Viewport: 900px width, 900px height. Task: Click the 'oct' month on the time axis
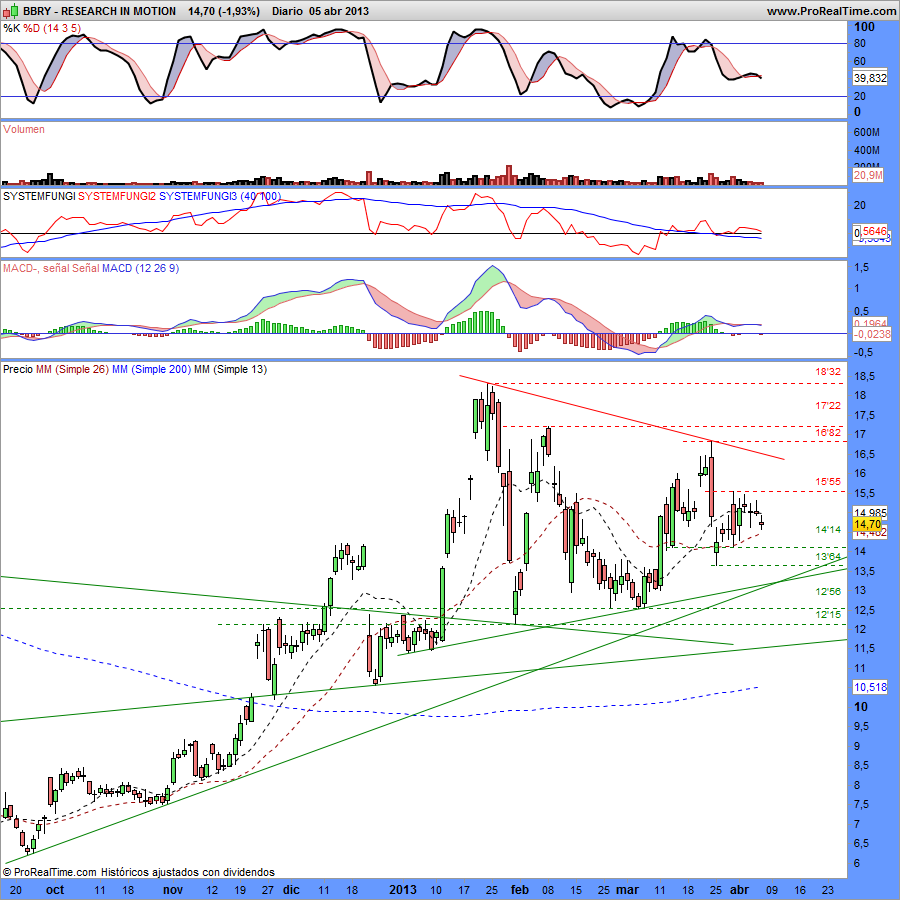point(55,890)
